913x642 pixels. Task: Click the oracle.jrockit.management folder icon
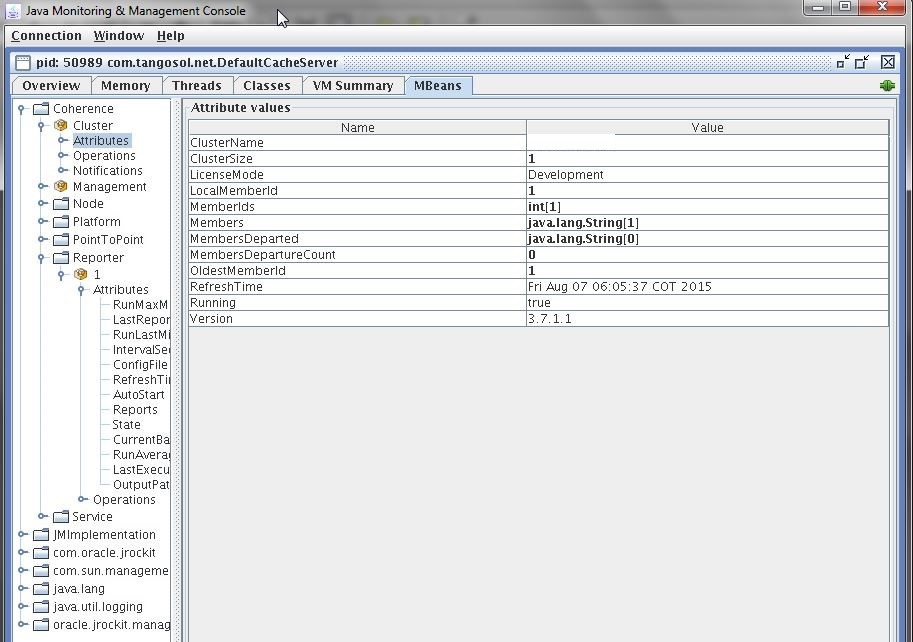pos(41,625)
